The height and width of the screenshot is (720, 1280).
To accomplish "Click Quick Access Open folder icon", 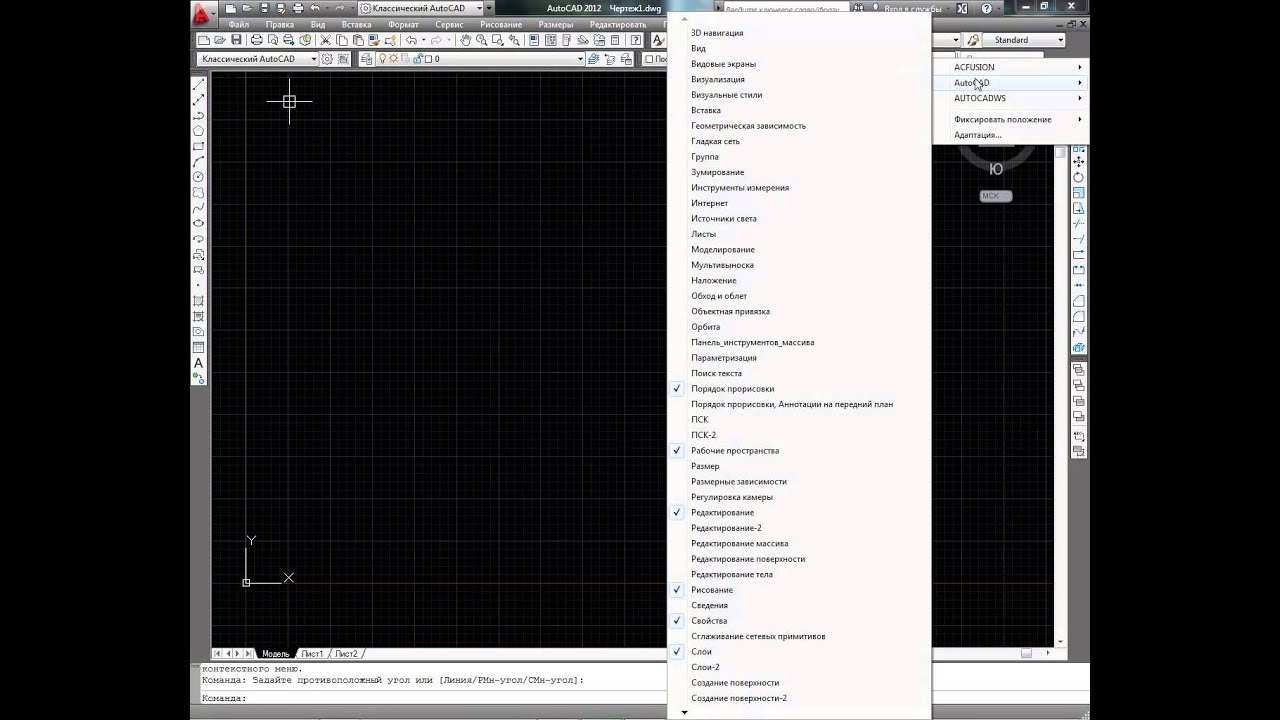I will 247,8.
